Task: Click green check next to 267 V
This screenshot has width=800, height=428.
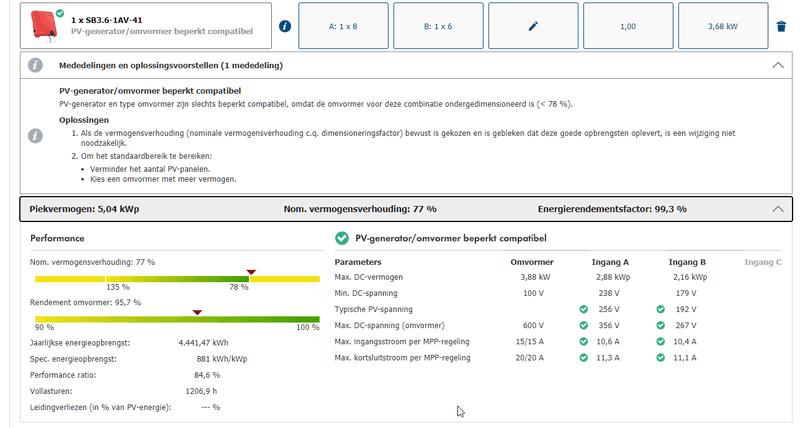Action: tap(661, 325)
